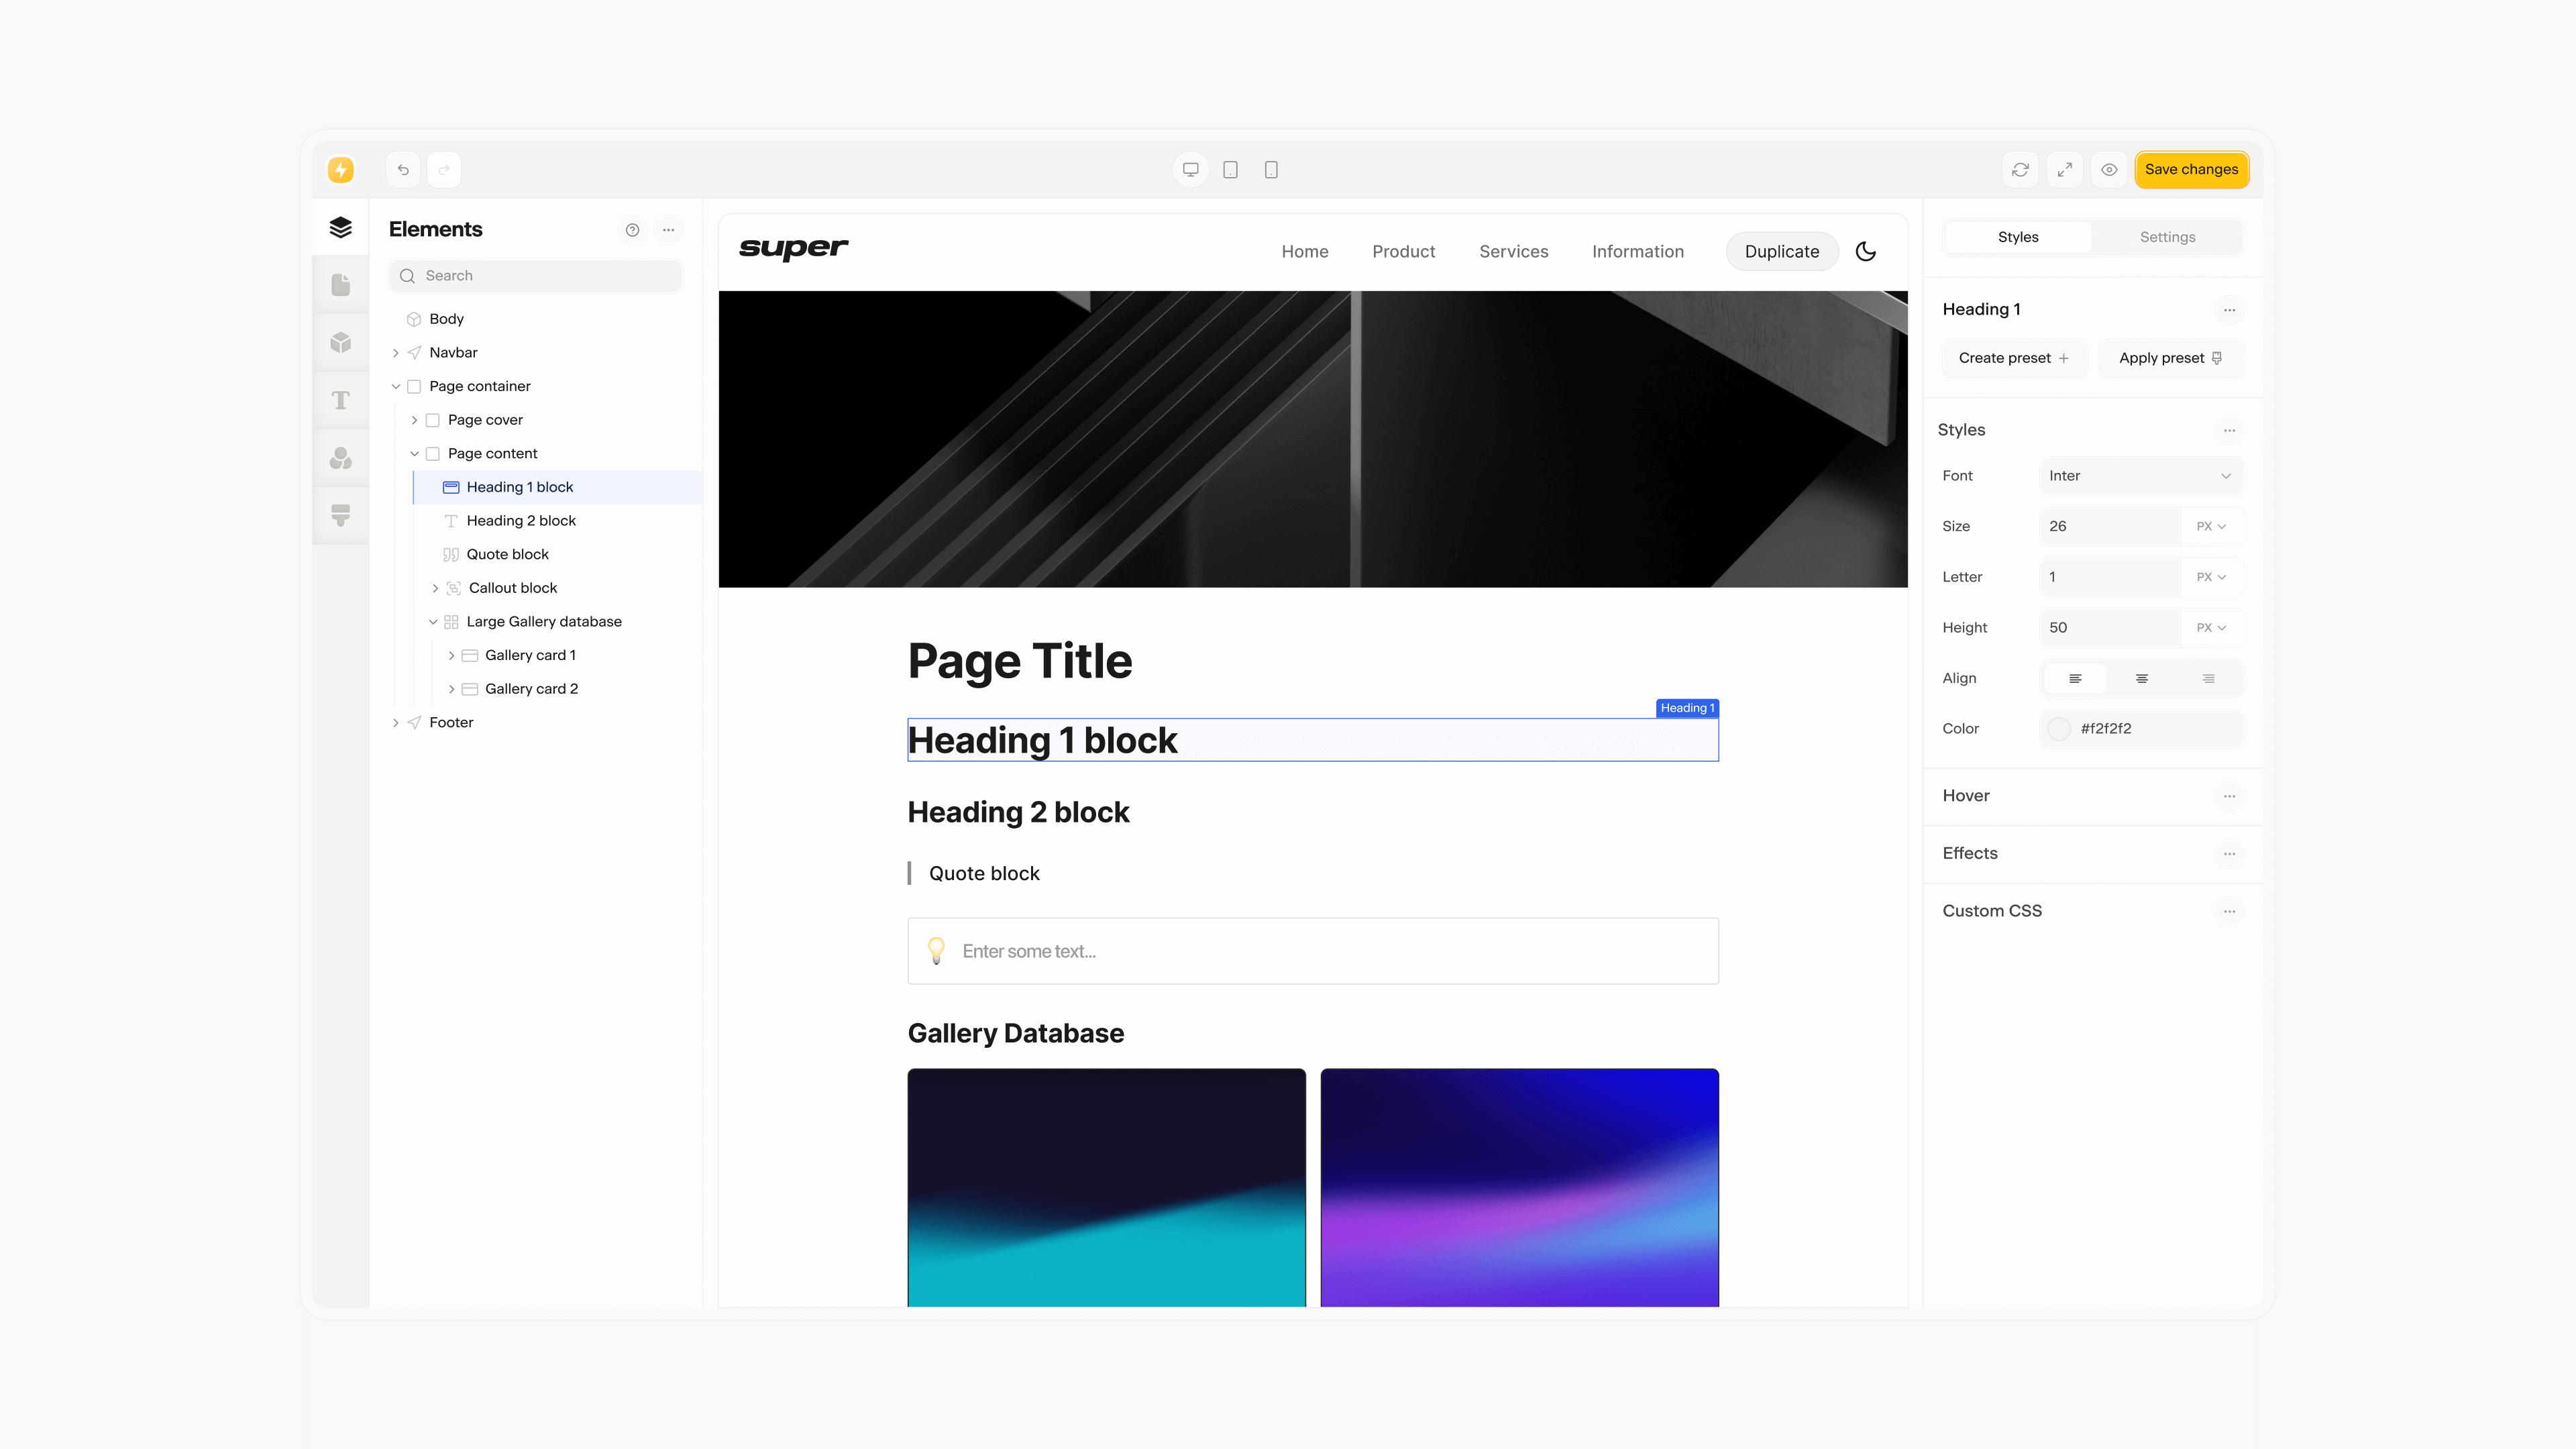The image size is (2576, 1449).
Task: Switch to tablet preview mode
Action: [1230, 169]
